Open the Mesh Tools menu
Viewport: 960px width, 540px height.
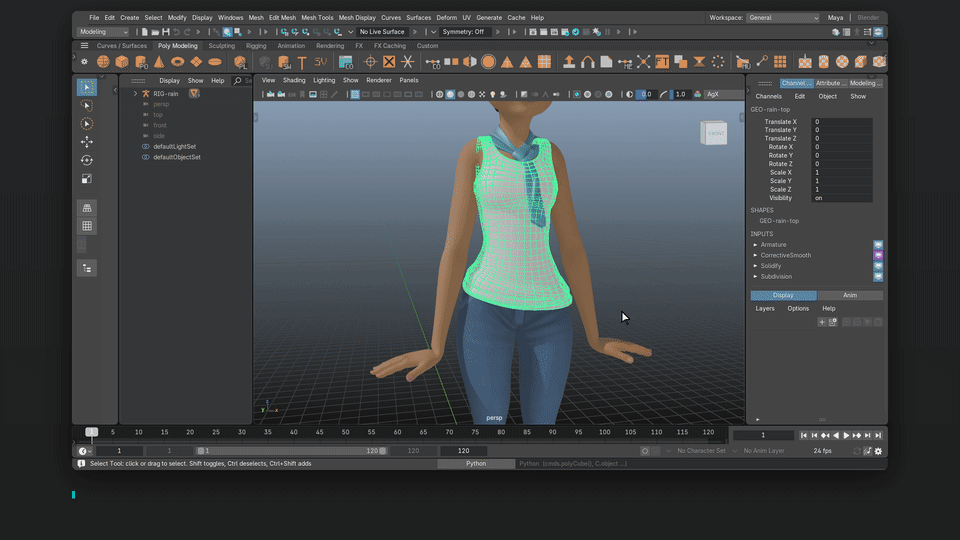317,18
